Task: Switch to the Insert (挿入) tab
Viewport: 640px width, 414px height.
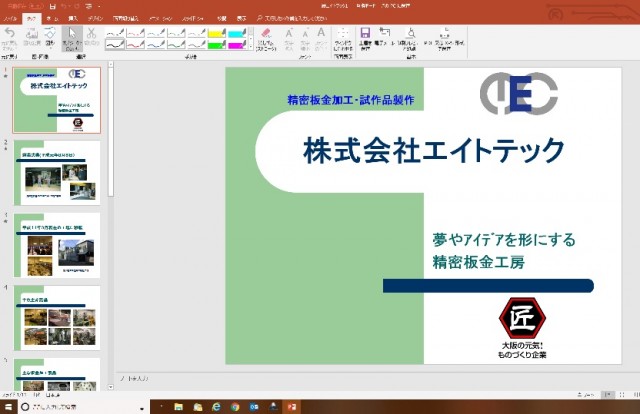Action: point(73,18)
